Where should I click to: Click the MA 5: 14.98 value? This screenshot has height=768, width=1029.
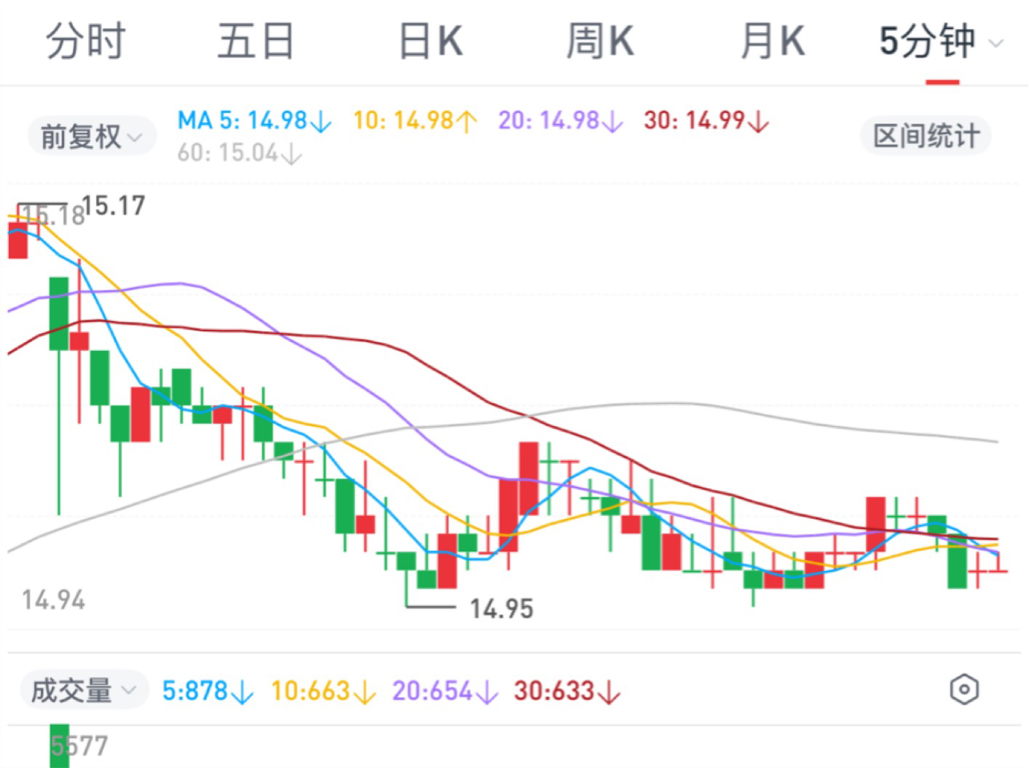coord(255,121)
